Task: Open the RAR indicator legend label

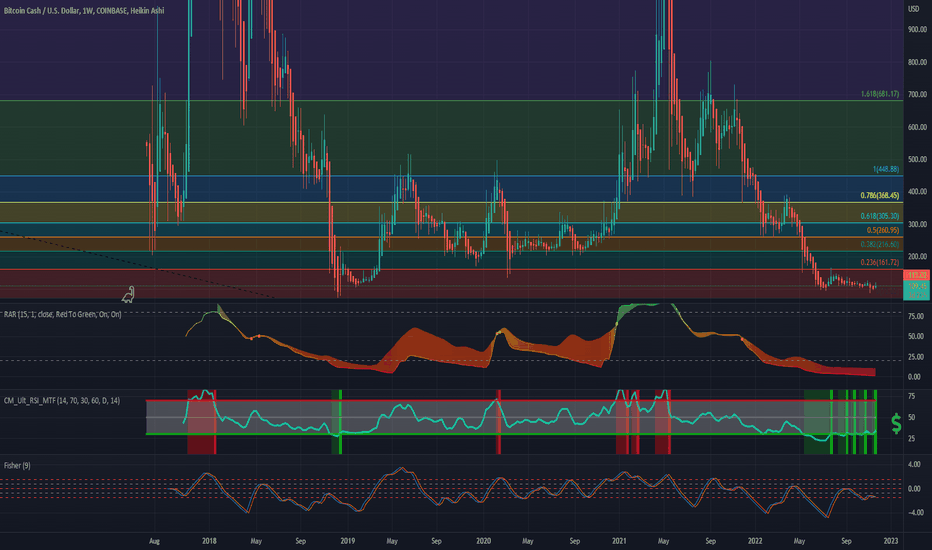Action: point(62,314)
